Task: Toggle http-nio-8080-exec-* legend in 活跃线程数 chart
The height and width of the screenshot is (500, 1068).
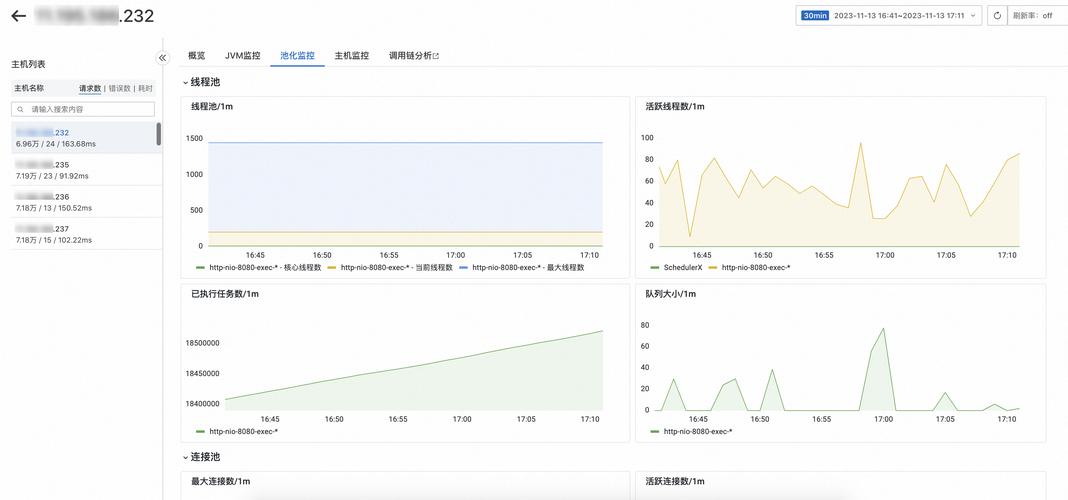Action: tap(749, 268)
